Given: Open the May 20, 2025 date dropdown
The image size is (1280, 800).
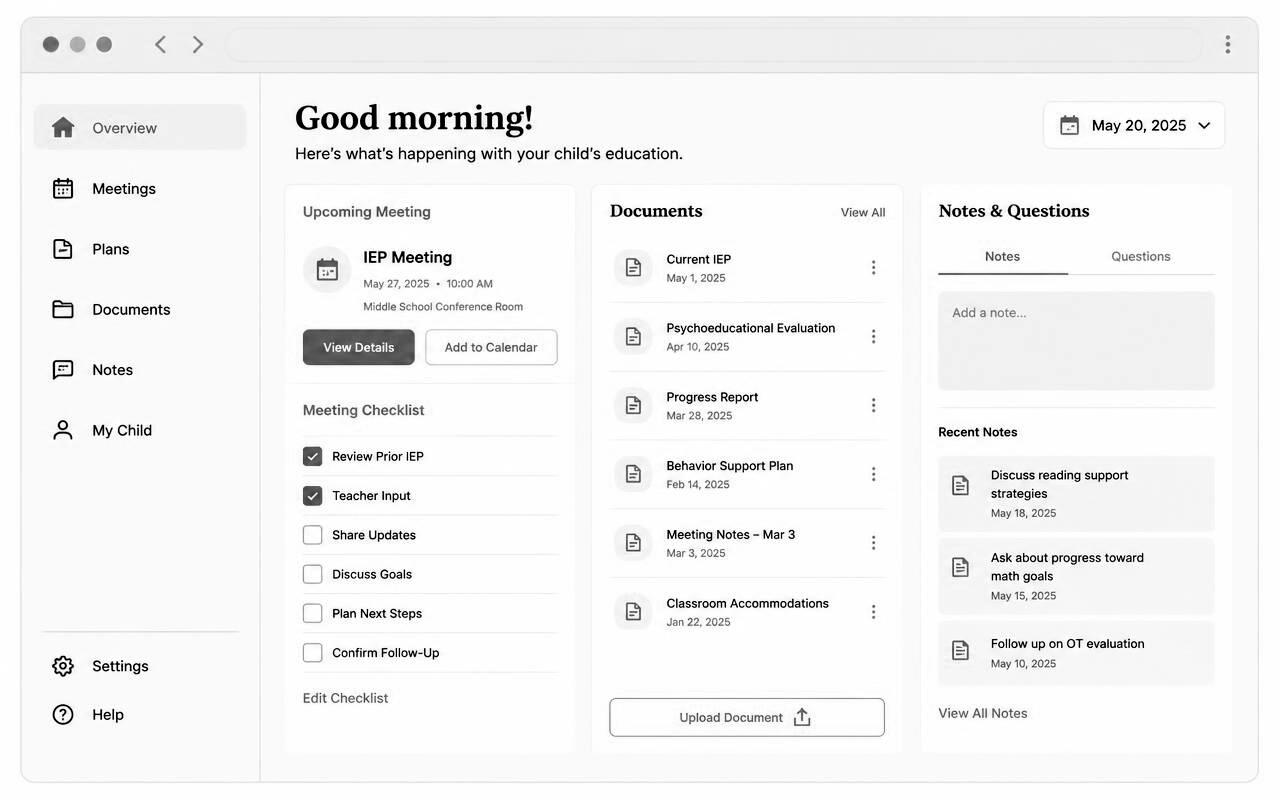Looking at the screenshot, I should (1134, 125).
